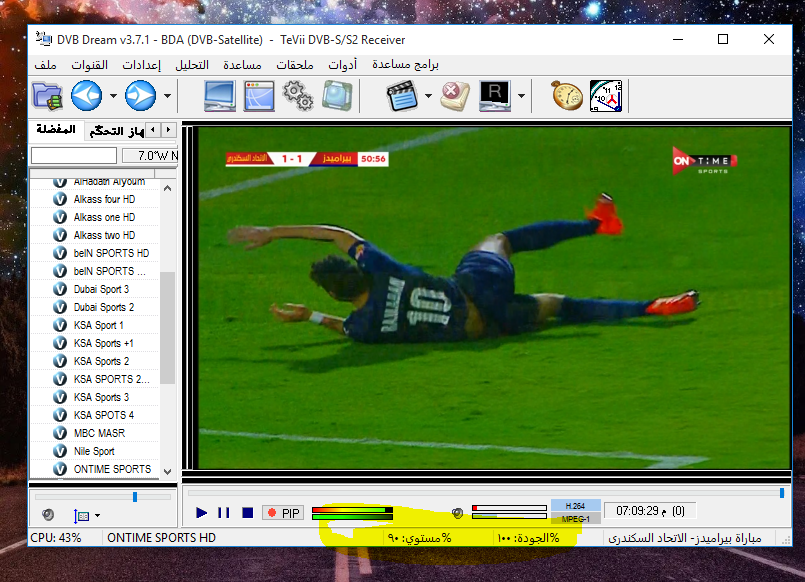Expand dropdown arrow beside clapperboard icon

tap(428, 97)
